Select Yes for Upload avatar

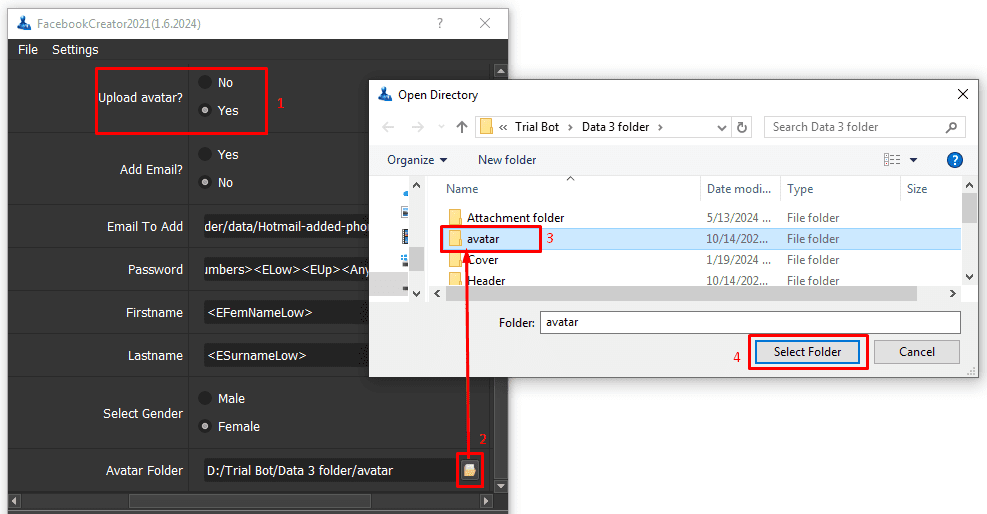click(205, 110)
